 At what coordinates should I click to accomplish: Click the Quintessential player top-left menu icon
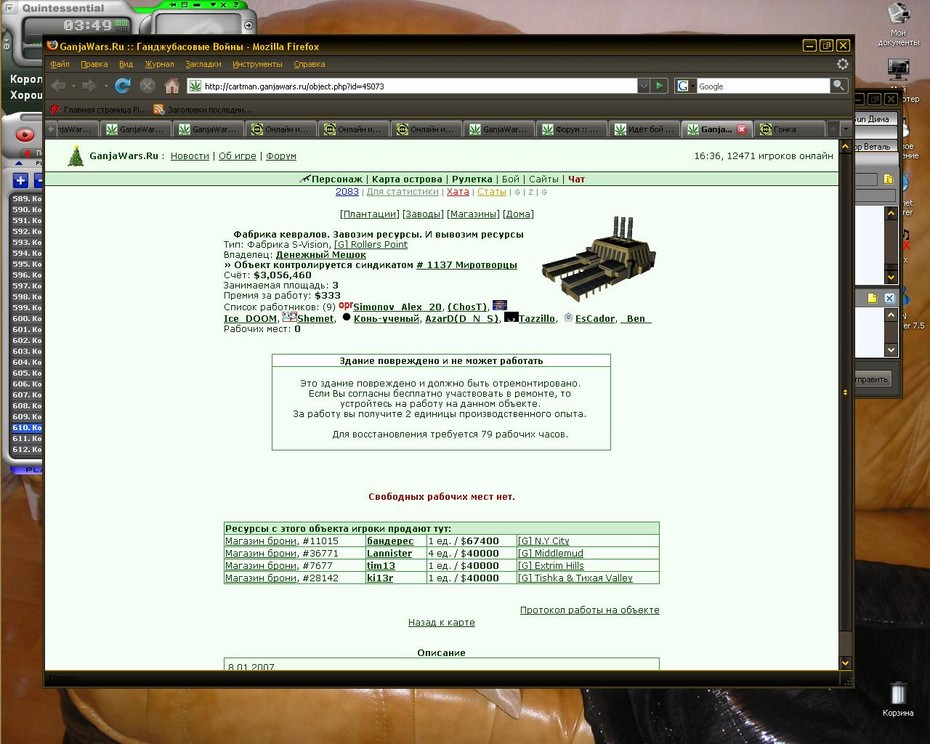click(x=8, y=8)
